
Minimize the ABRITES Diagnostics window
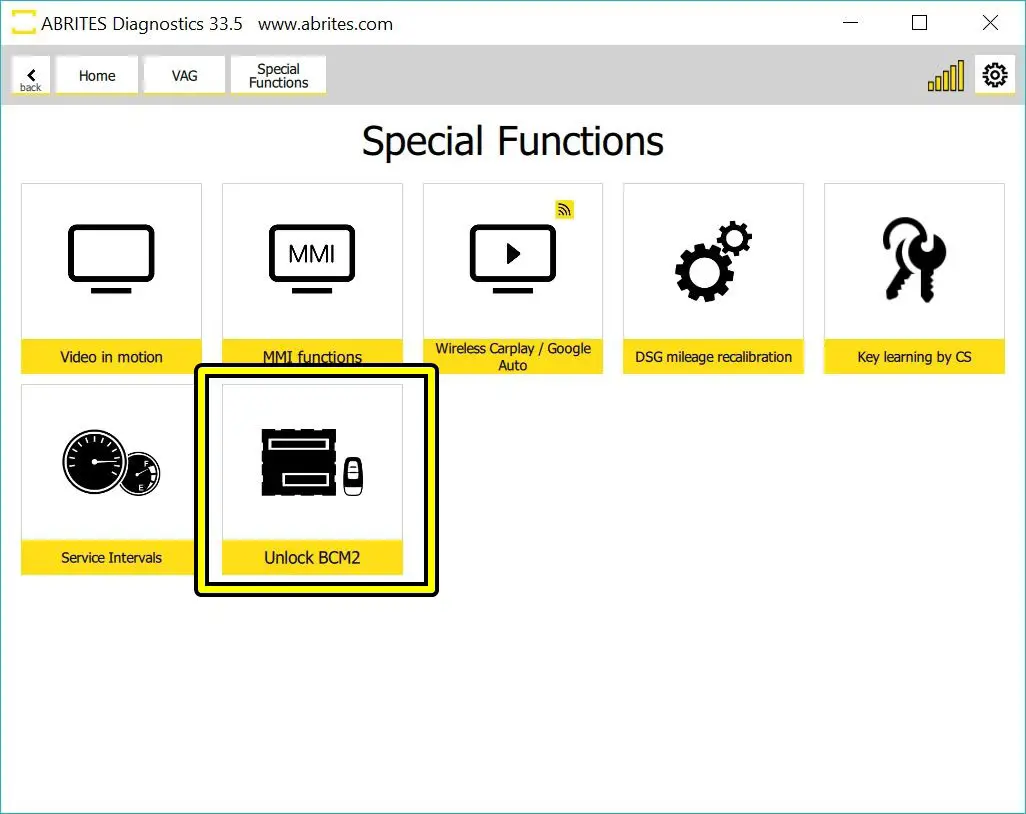(851, 23)
